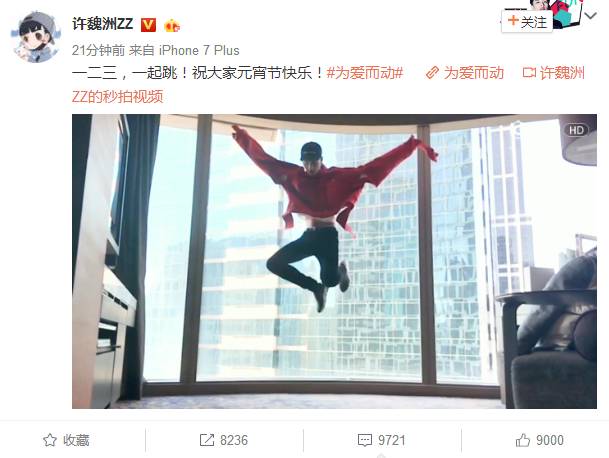Image resolution: width=609 pixels, height=458 pixels.
Task: Play the jumping man video thumbnail
Action: tap(334, 261)
